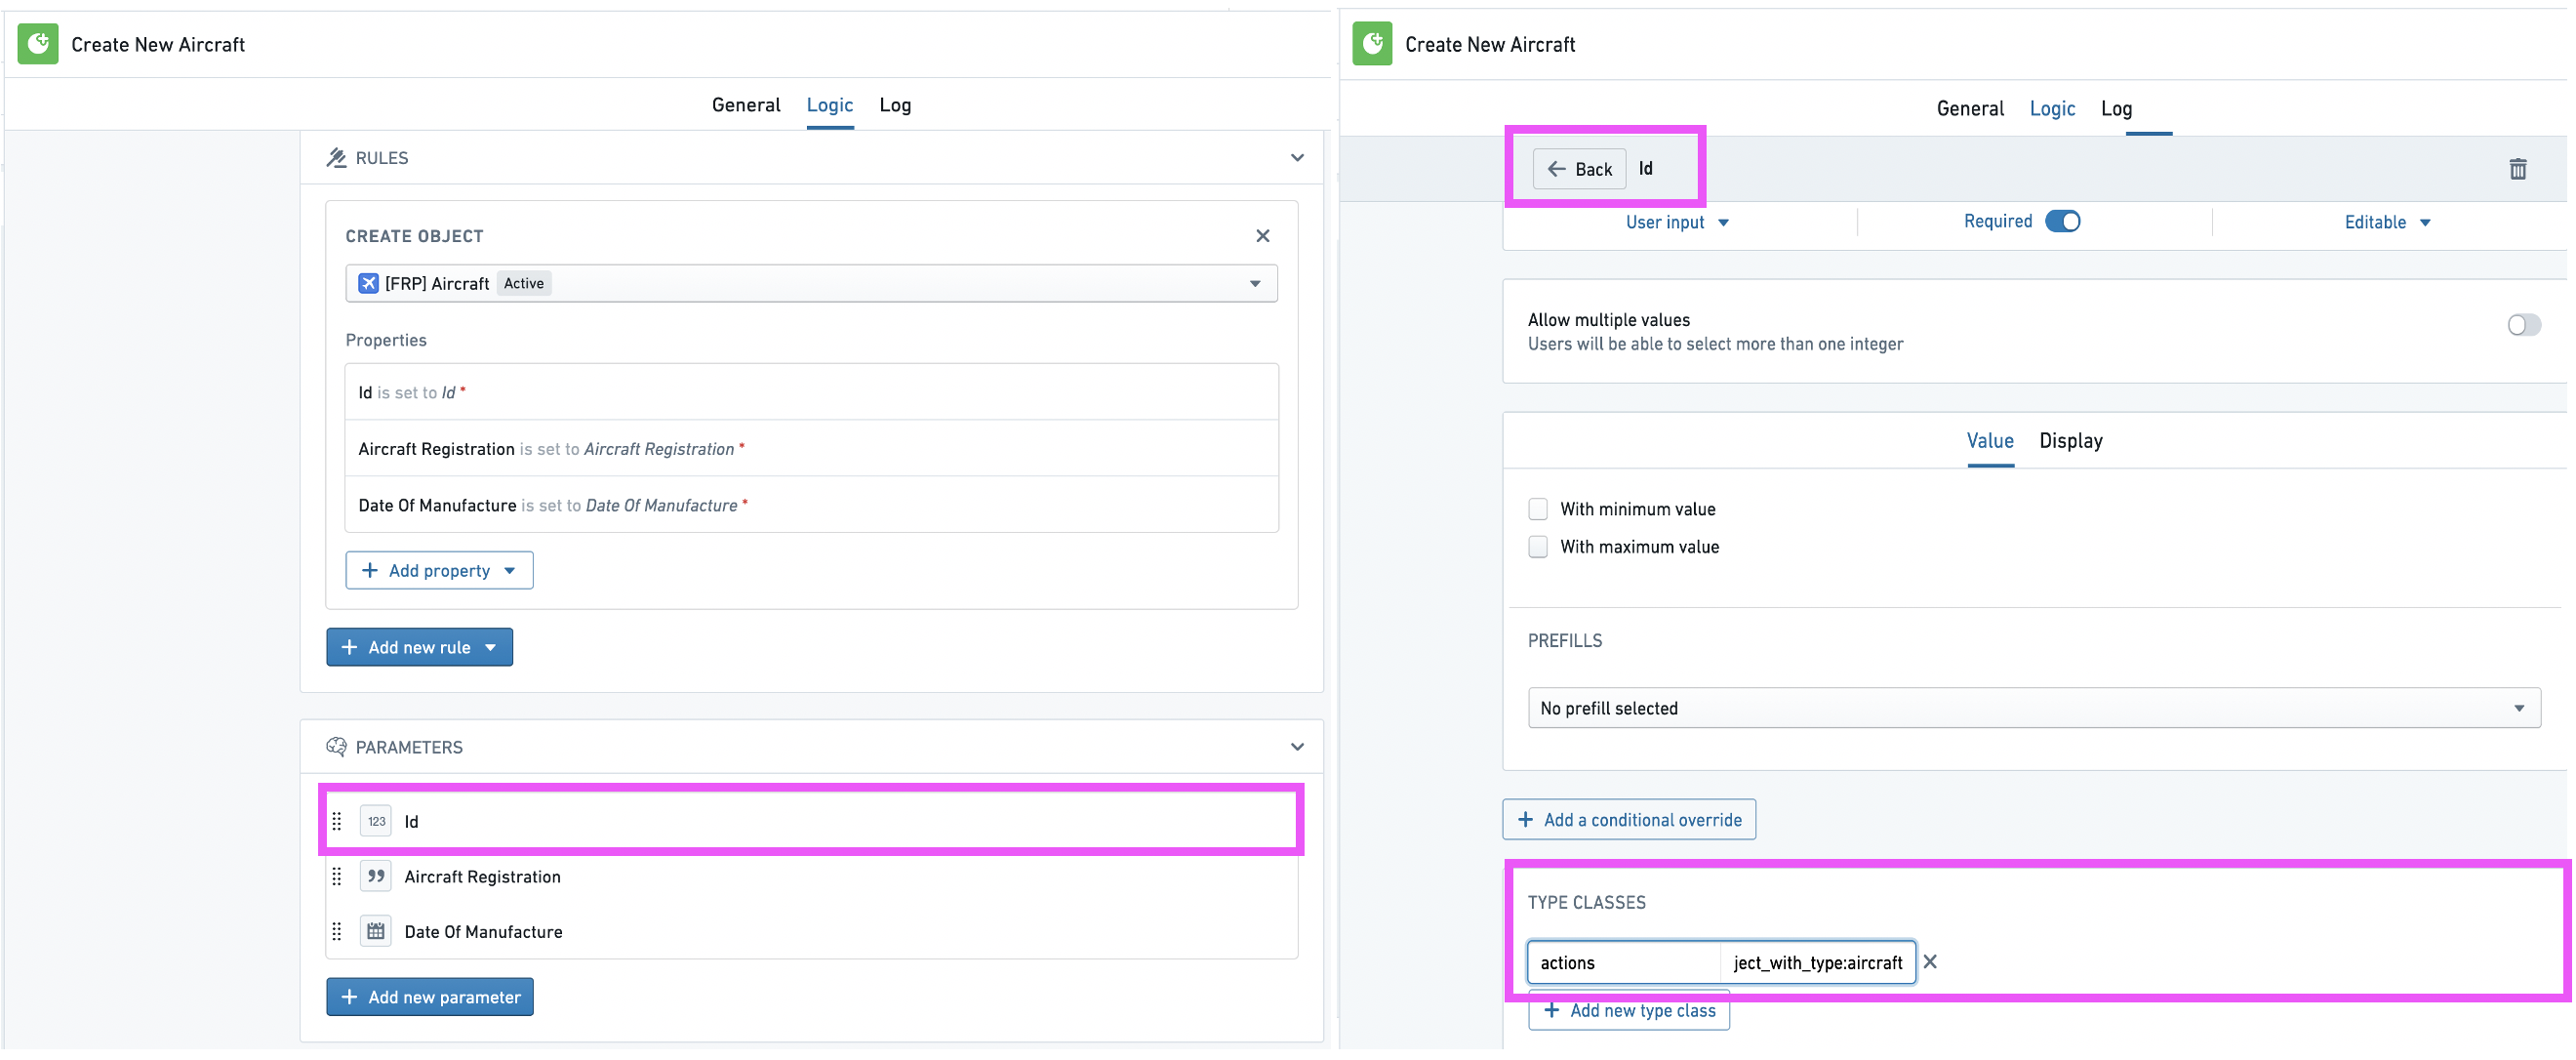Open the No prefill selected dropdown
Viewport: 2576px width, 1060px height.
tap(2033, 708)
